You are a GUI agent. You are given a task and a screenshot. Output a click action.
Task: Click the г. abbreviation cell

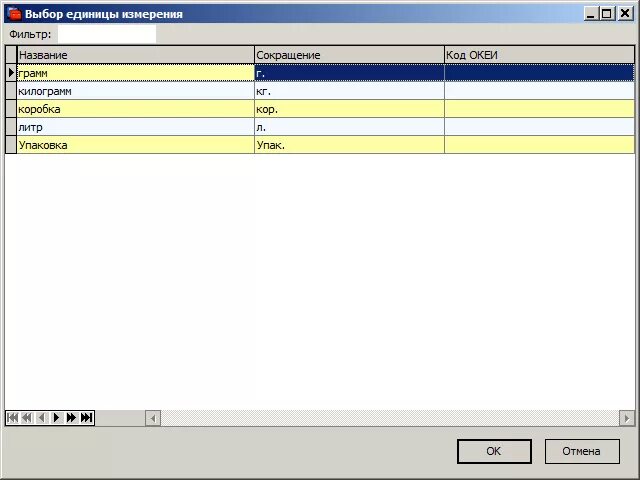349,73
